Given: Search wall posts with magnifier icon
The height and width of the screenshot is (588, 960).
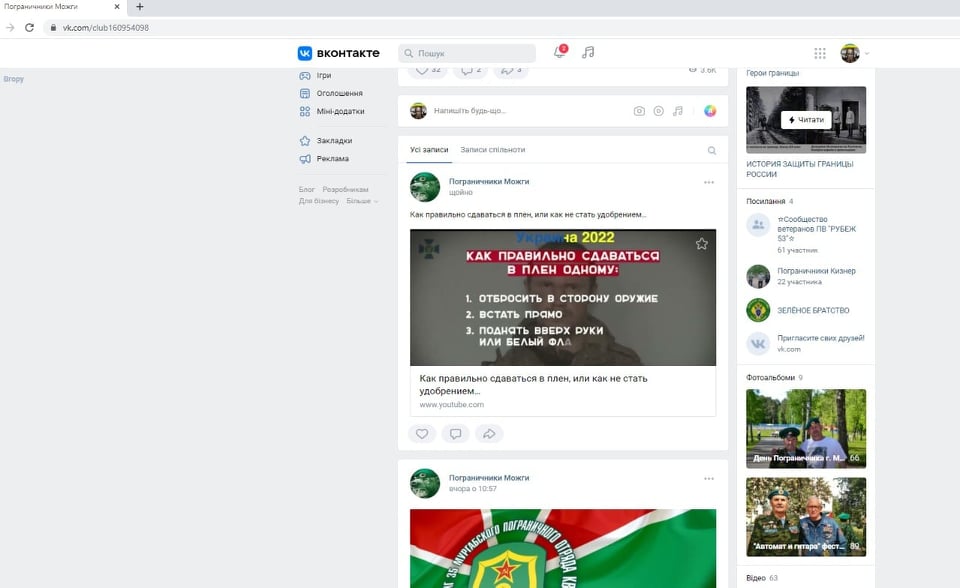Looking at the screenshot, I should (x=712, y=150).
